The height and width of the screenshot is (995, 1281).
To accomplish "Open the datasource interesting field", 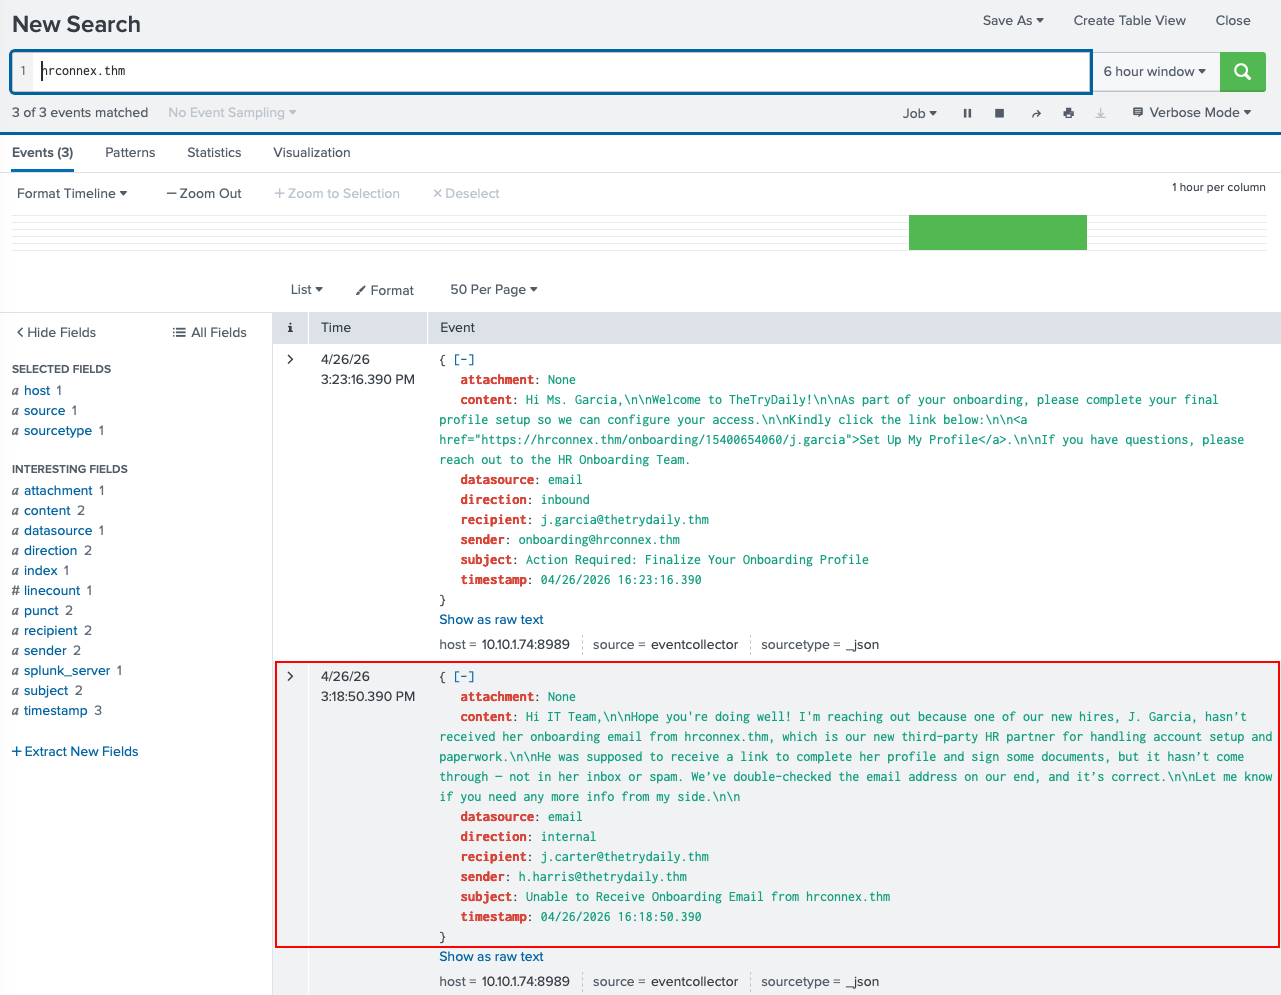I will 58,530.
